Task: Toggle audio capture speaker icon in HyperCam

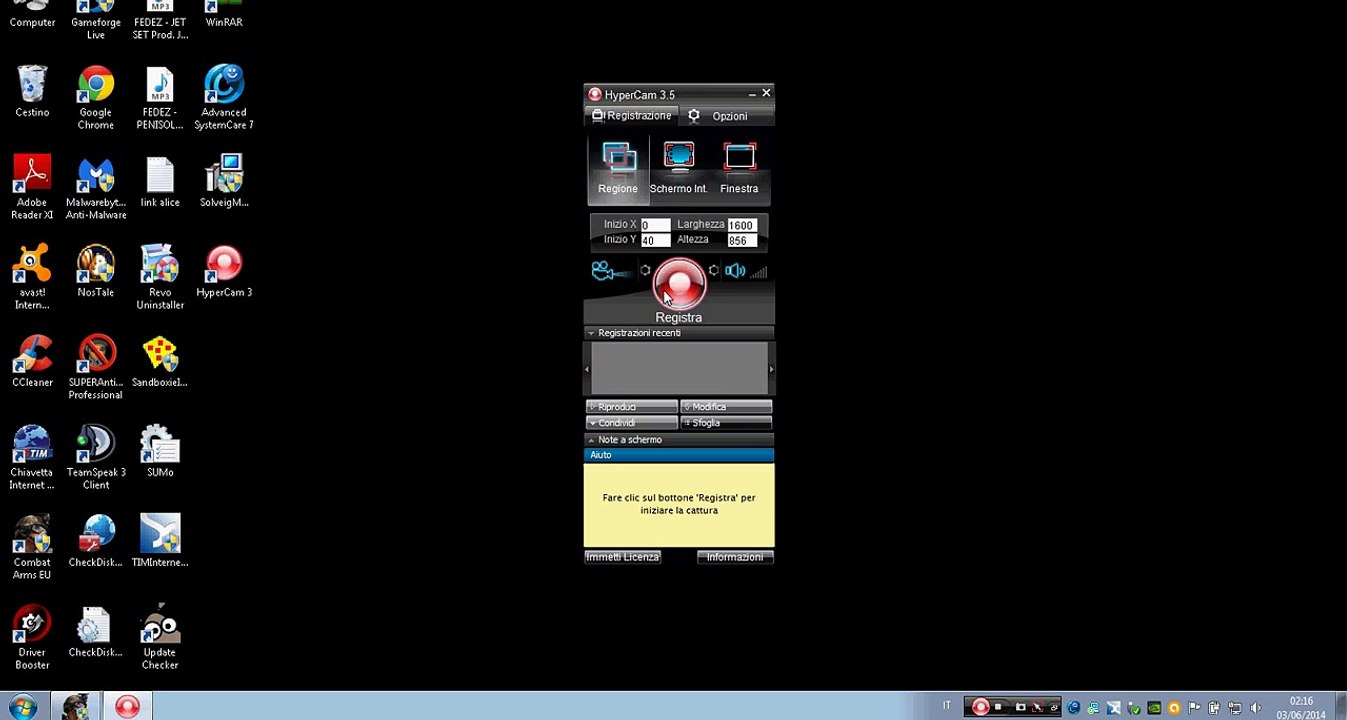Action: tap(735, 271)
